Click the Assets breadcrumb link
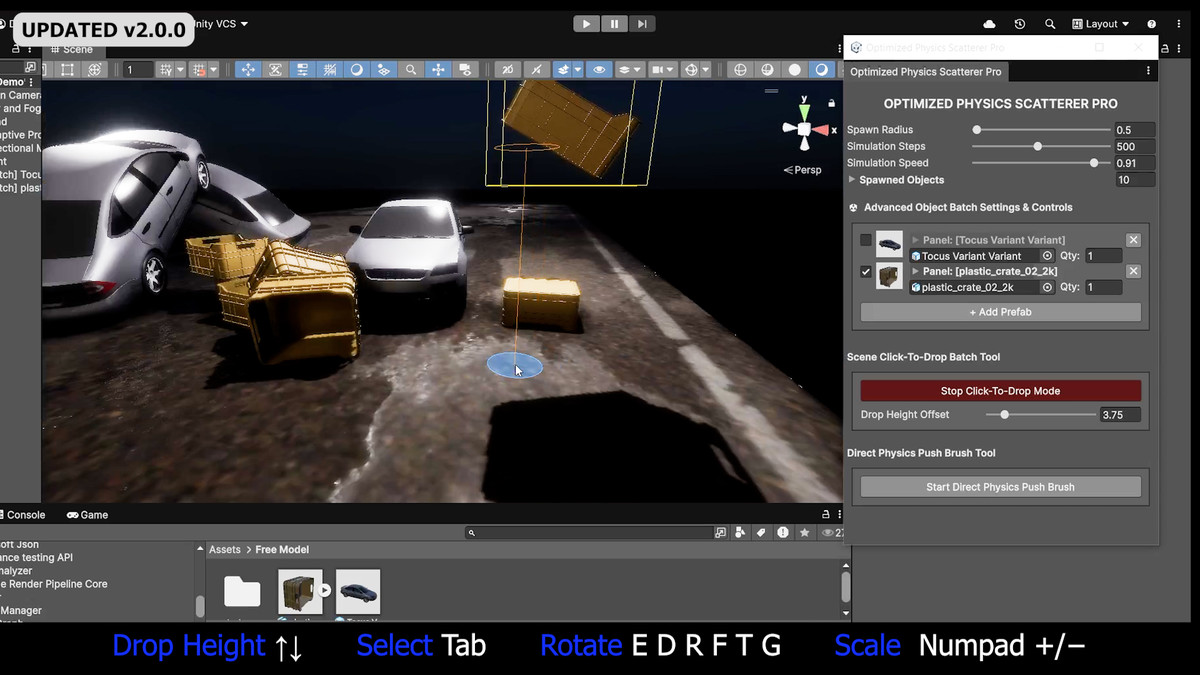 coord(224,549)
